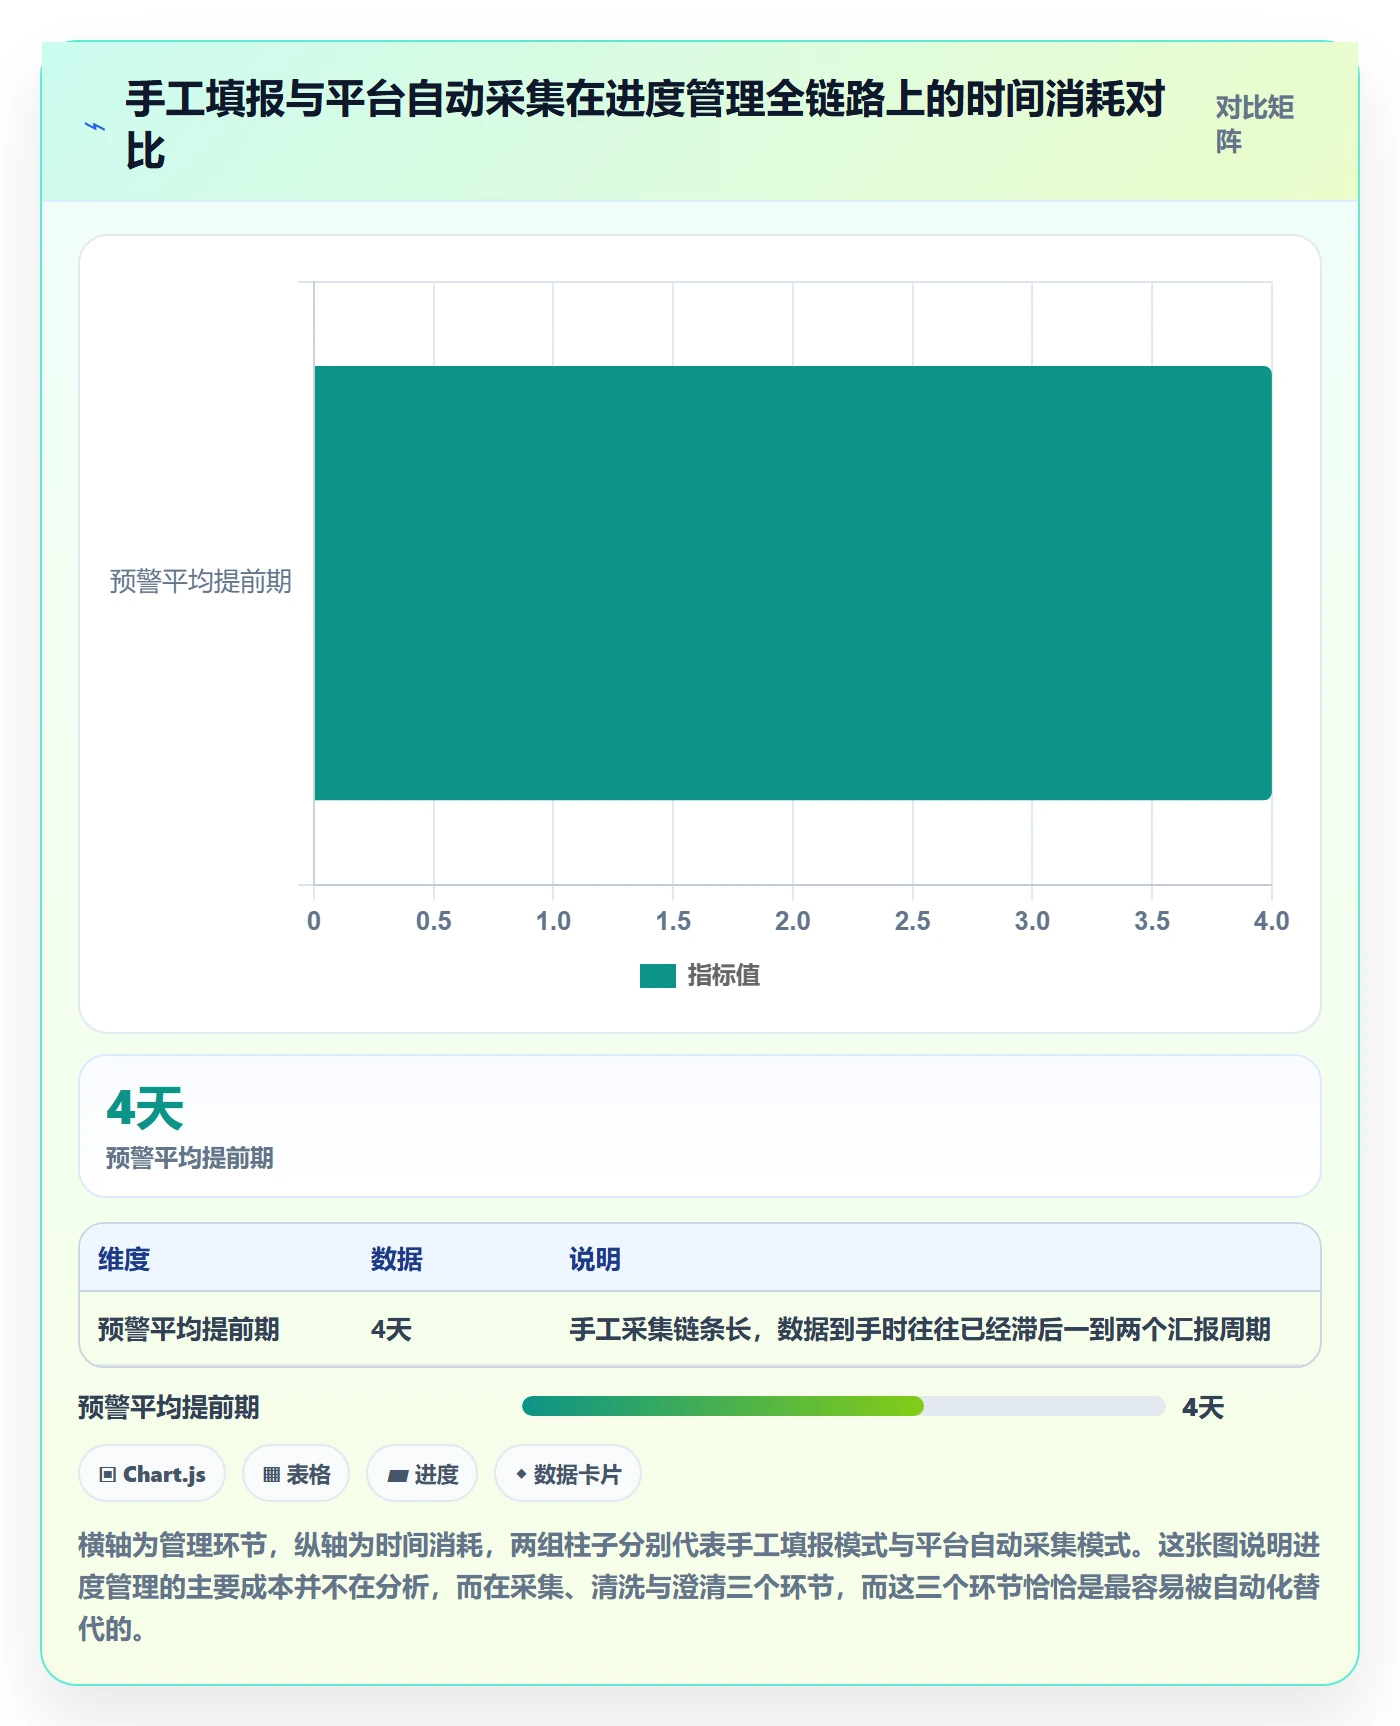Click the teal 预警平均提前期 chart bar
This screenshot has width=1400, height=1726.
point(793,583)
